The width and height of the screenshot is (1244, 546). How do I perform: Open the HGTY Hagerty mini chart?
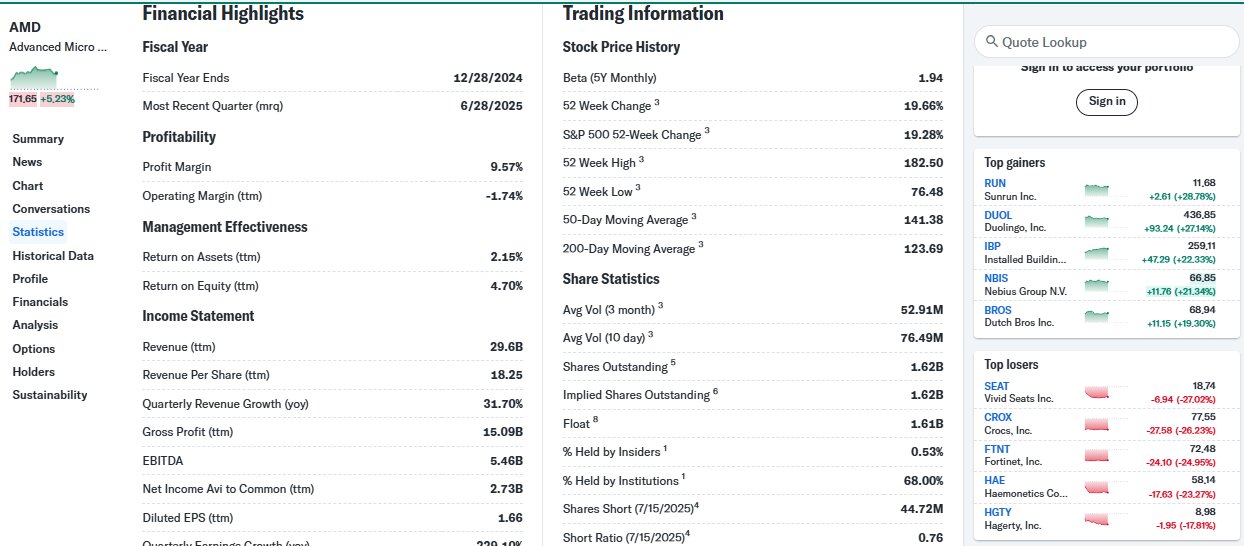click(1096, 519)
